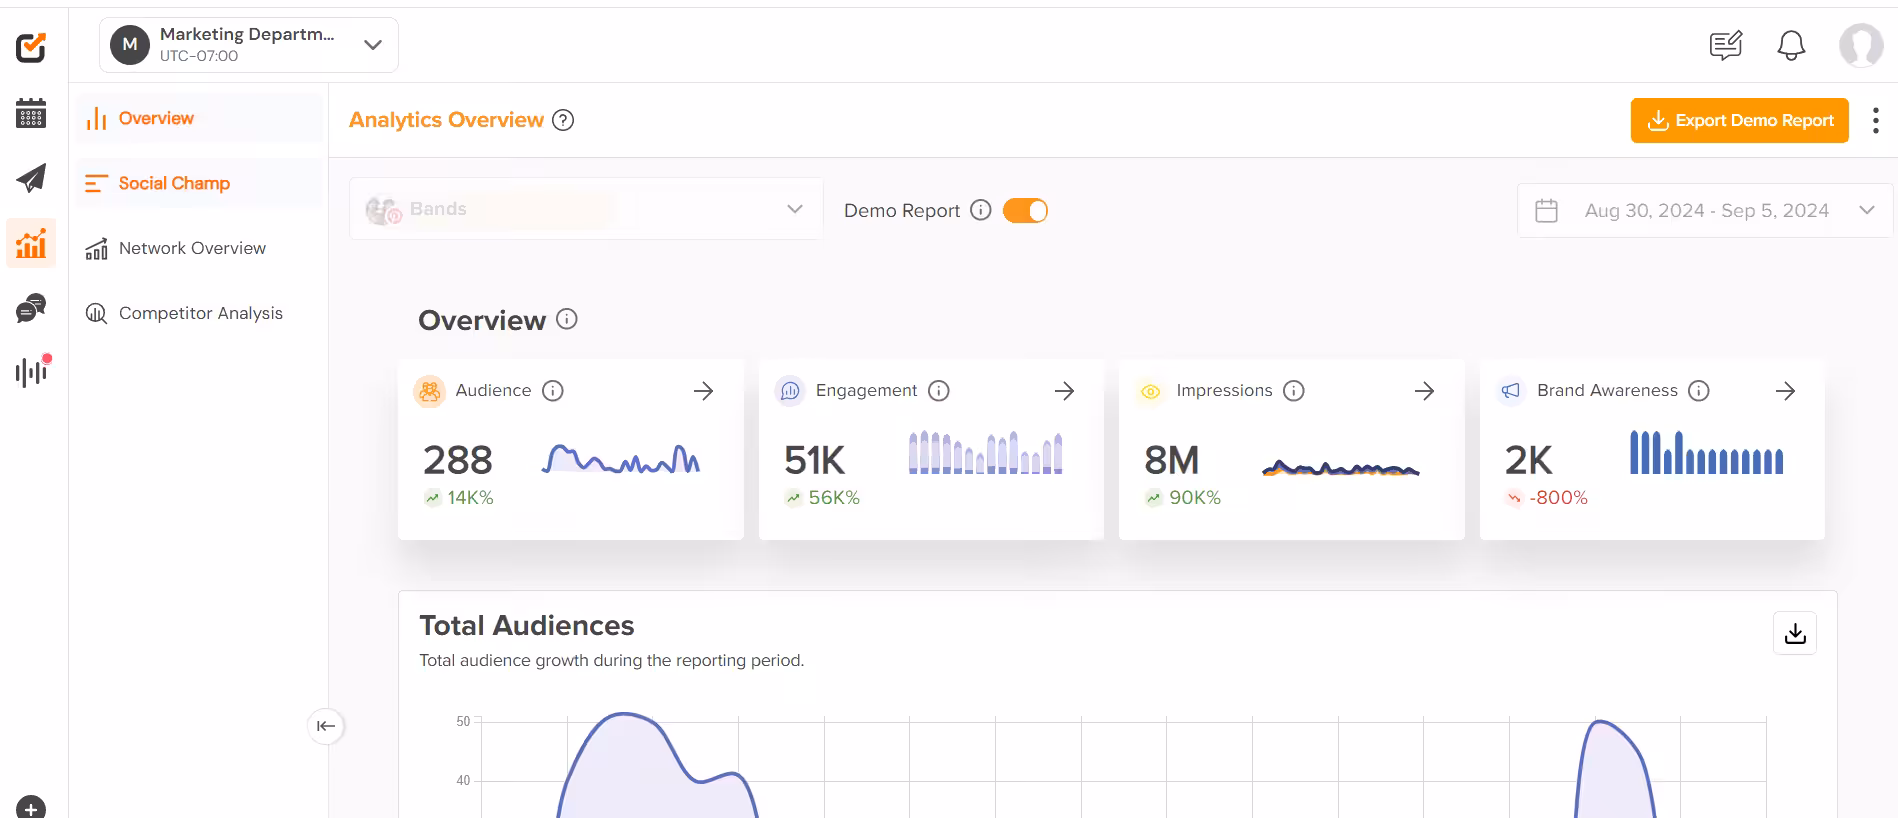Select the analytics chart icon in left rail
1898x818 pixels.
(x=31, y=243)
